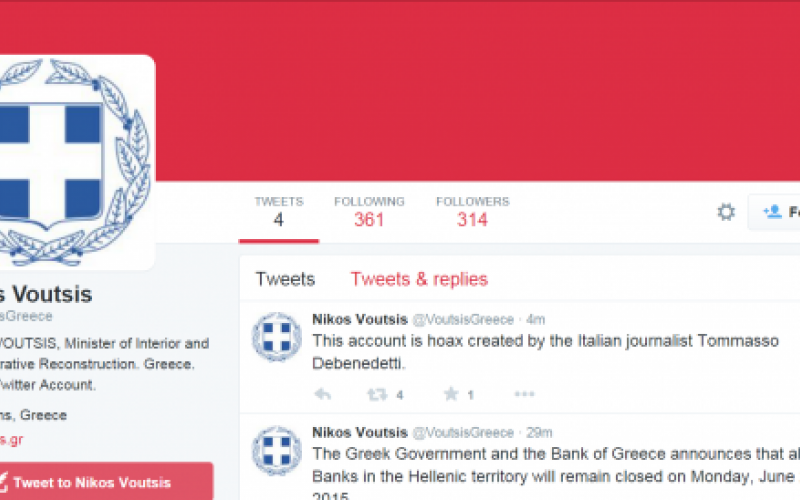Open the 4m timestamp of first tweet
Viewport: 800px width, 500px height.
536,319
